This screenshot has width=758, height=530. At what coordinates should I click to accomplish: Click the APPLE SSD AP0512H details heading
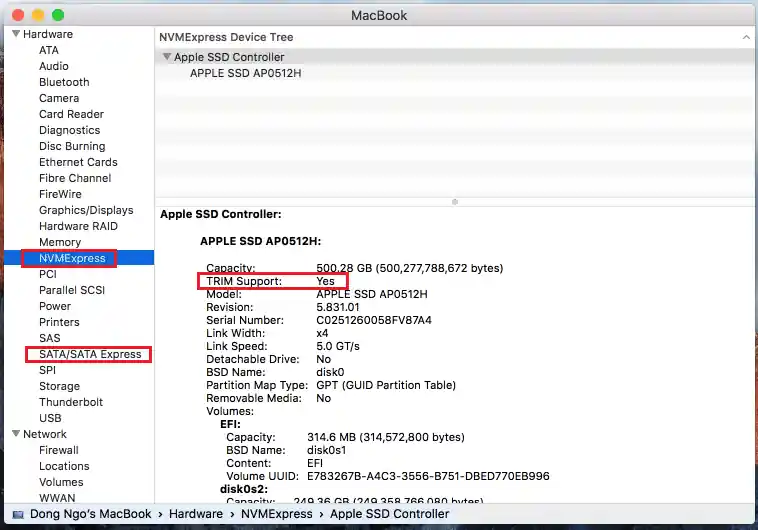(x=261, y=241)
